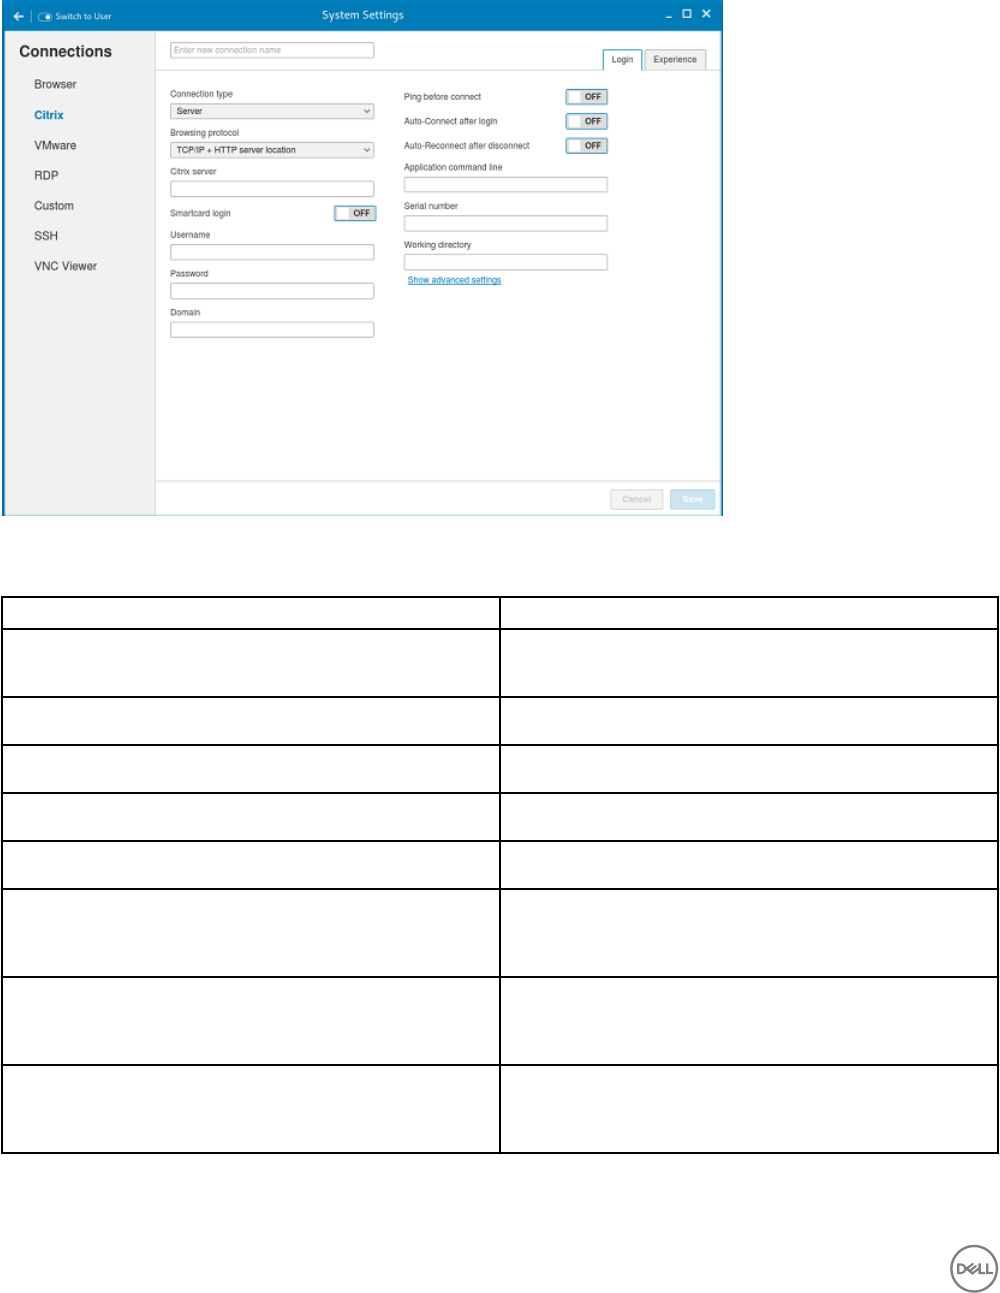Select VNC Viewer in Connections sidebar
This screenshot has height=1293, width=1000.
[x=66, y=266]
